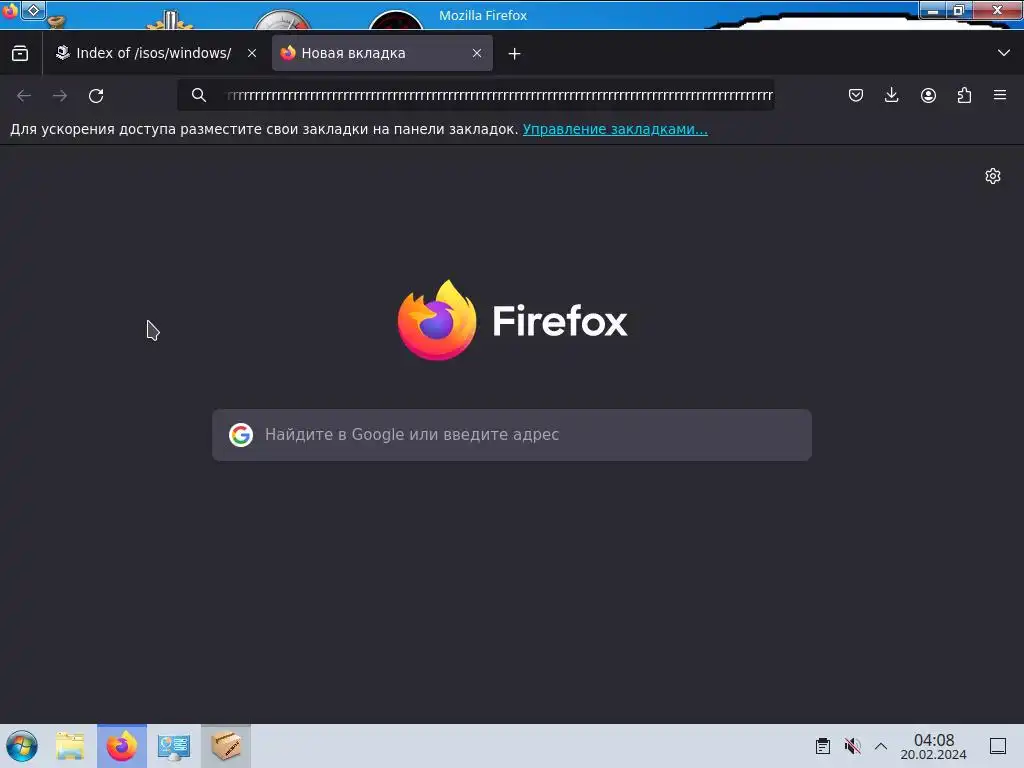Open the Extensions panel
Screen dimensions: 1024x768
coord(964,95)
